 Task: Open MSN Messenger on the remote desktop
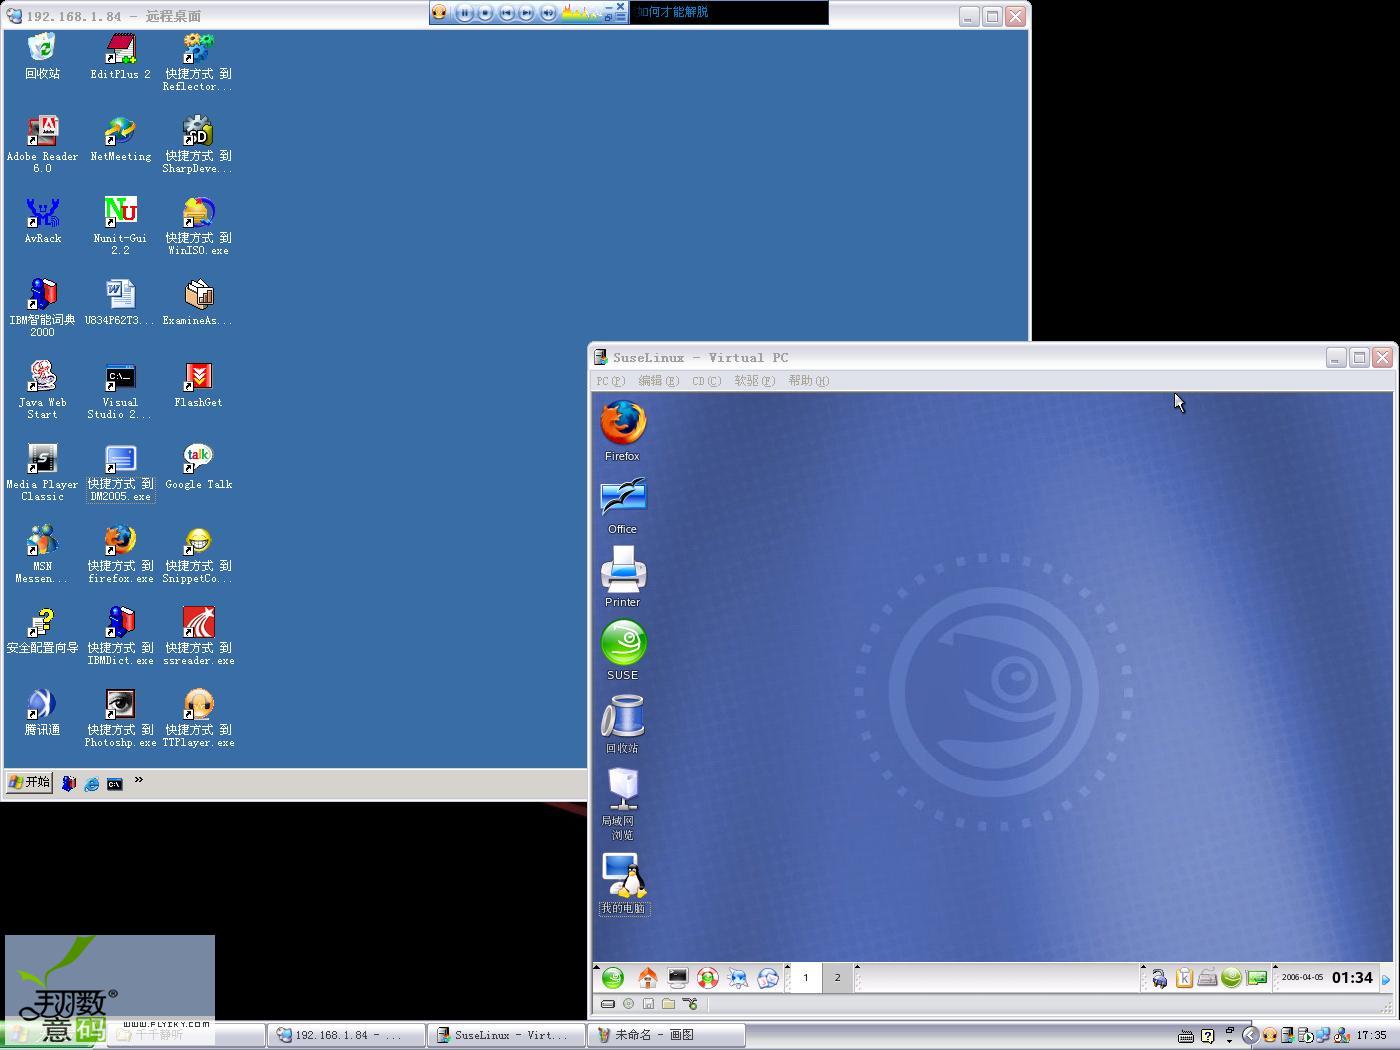42,554
